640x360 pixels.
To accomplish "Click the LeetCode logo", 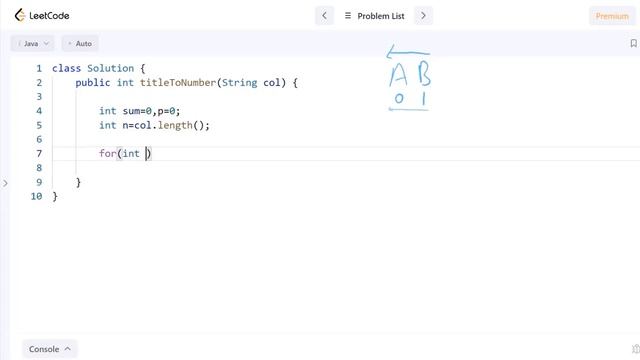I will tap(42, 16).
